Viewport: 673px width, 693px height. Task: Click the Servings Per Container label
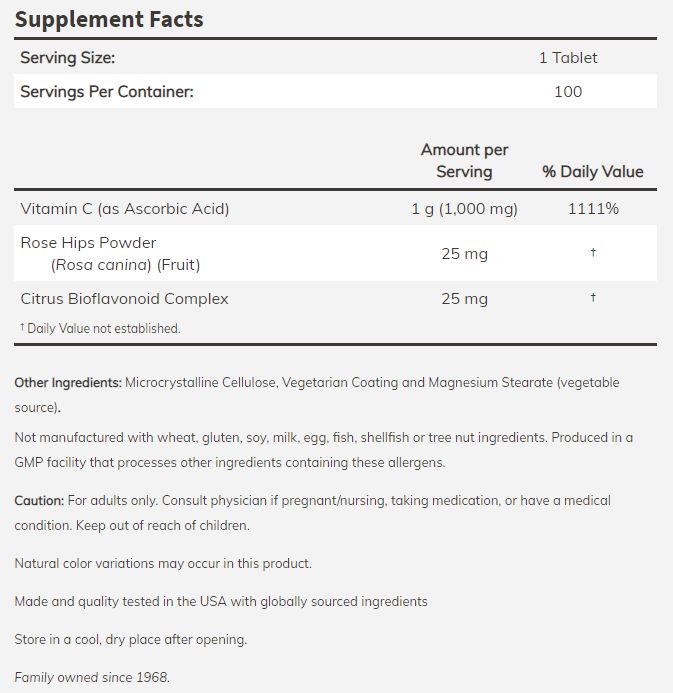coord(106,91)
